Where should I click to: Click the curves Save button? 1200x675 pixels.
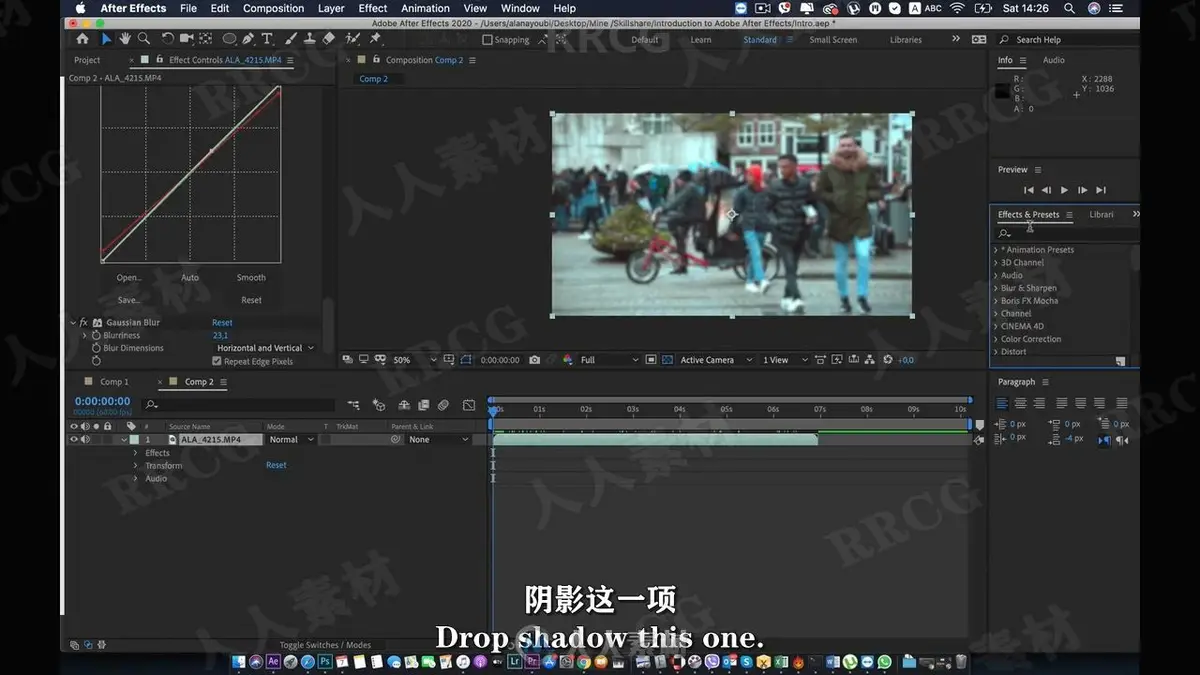click(129, 300)
